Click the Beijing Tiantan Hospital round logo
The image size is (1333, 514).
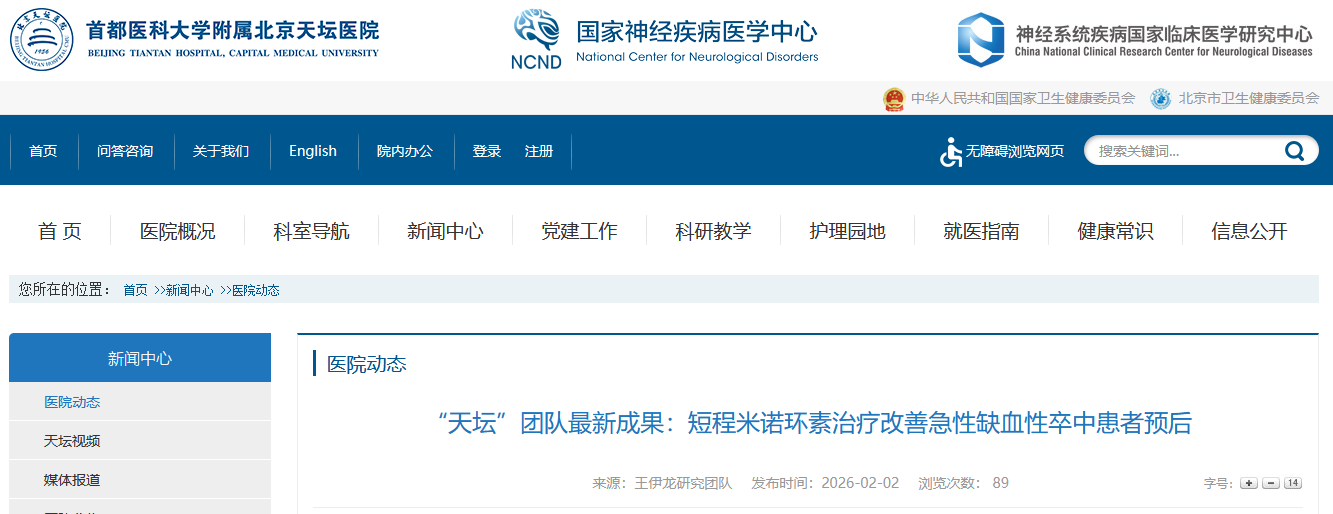[42, 40]
